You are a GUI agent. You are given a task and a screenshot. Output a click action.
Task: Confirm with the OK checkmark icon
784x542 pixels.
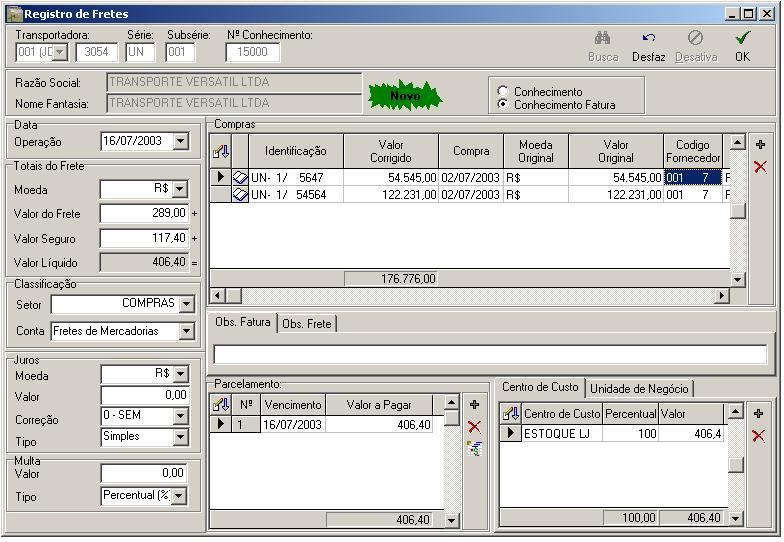click(741, 39)
